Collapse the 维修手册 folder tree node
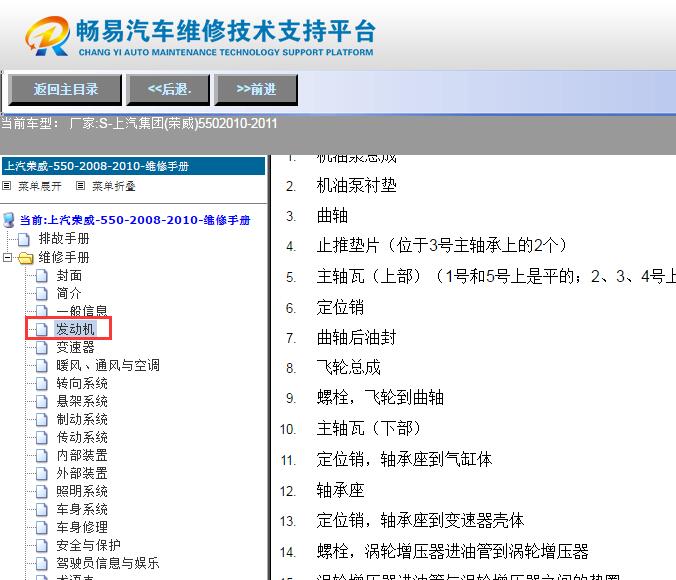This screenshot has height=580, width=676. click(x=7, y=257)
